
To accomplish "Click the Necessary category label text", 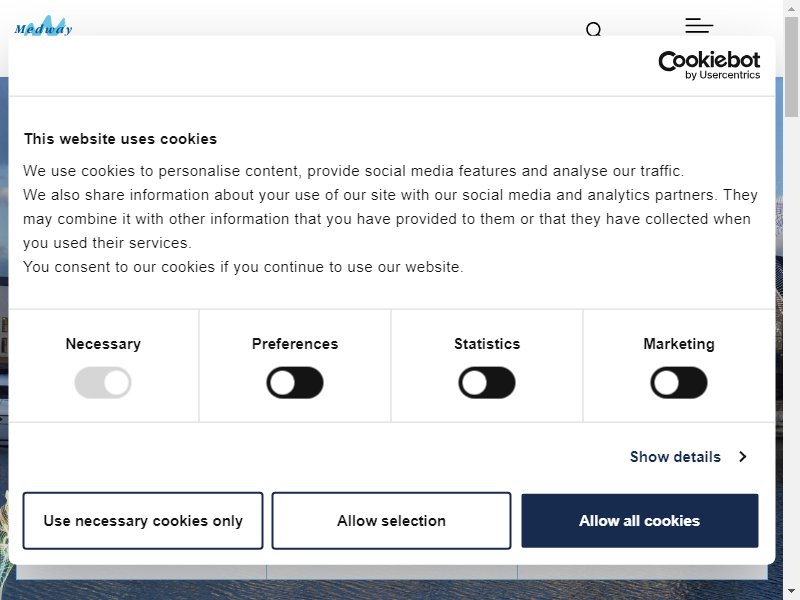I will (103, 344).
